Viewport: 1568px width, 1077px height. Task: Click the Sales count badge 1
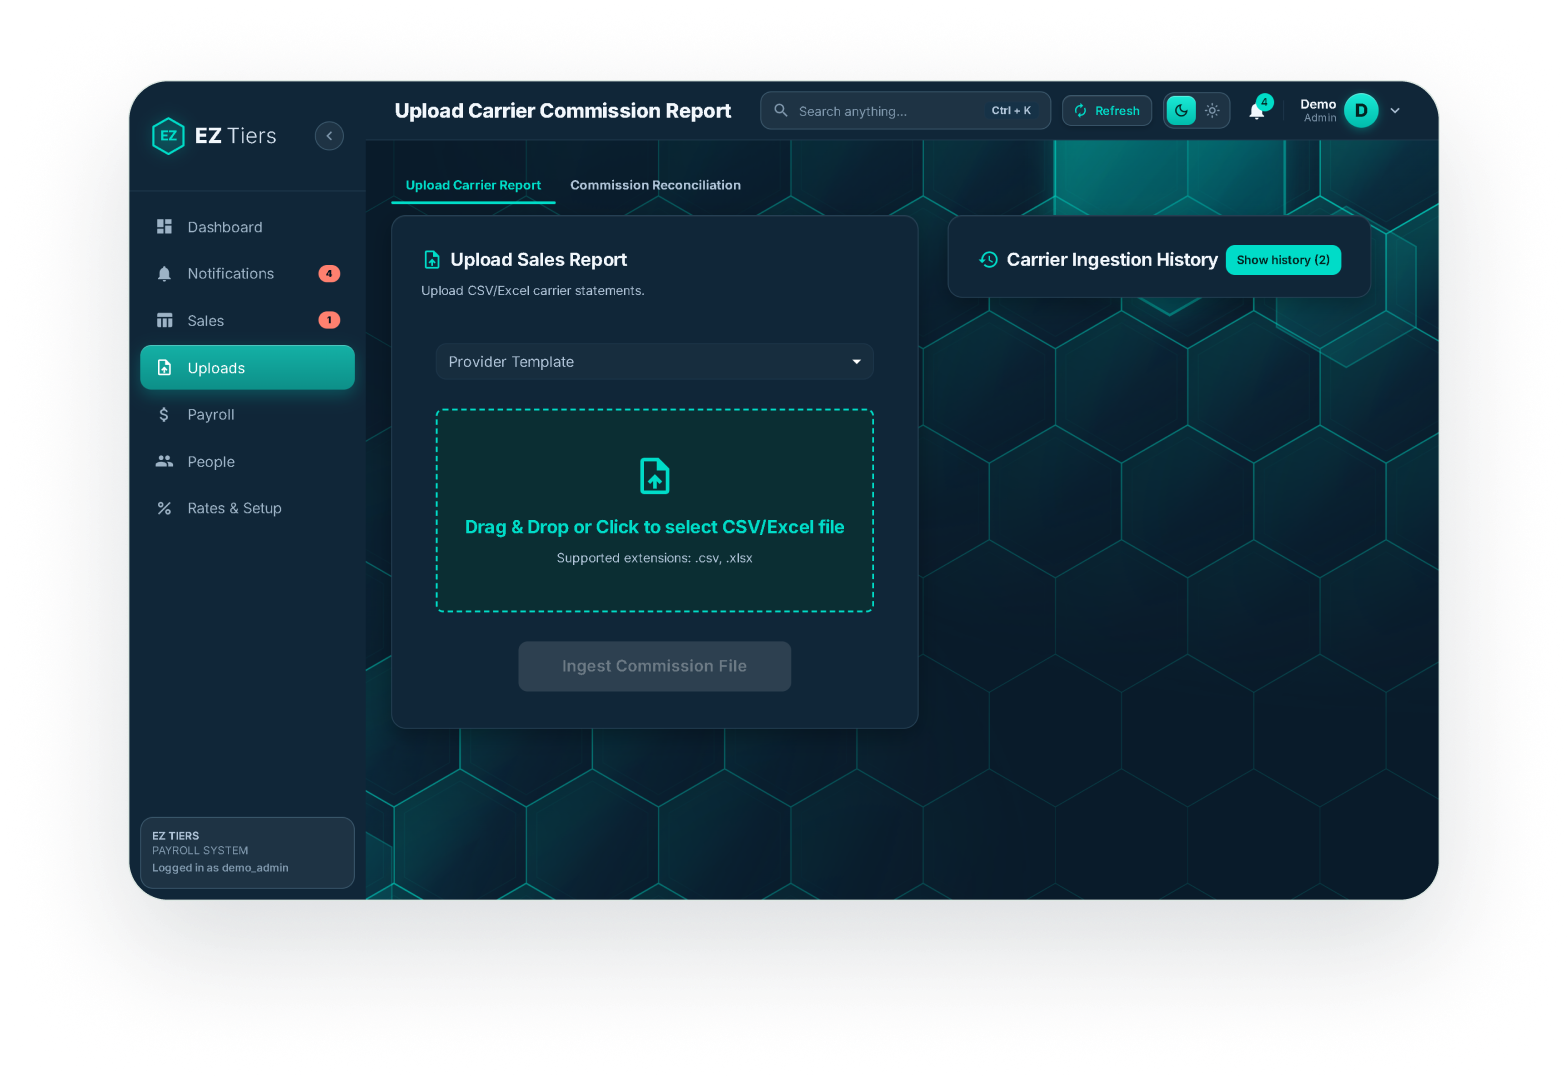click(x=329, y=320)
